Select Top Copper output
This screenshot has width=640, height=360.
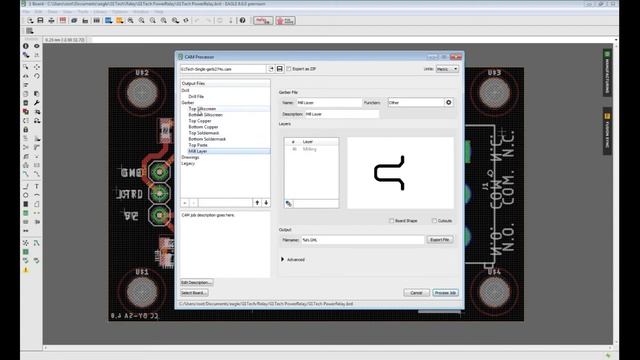click(x=200, y=121)
